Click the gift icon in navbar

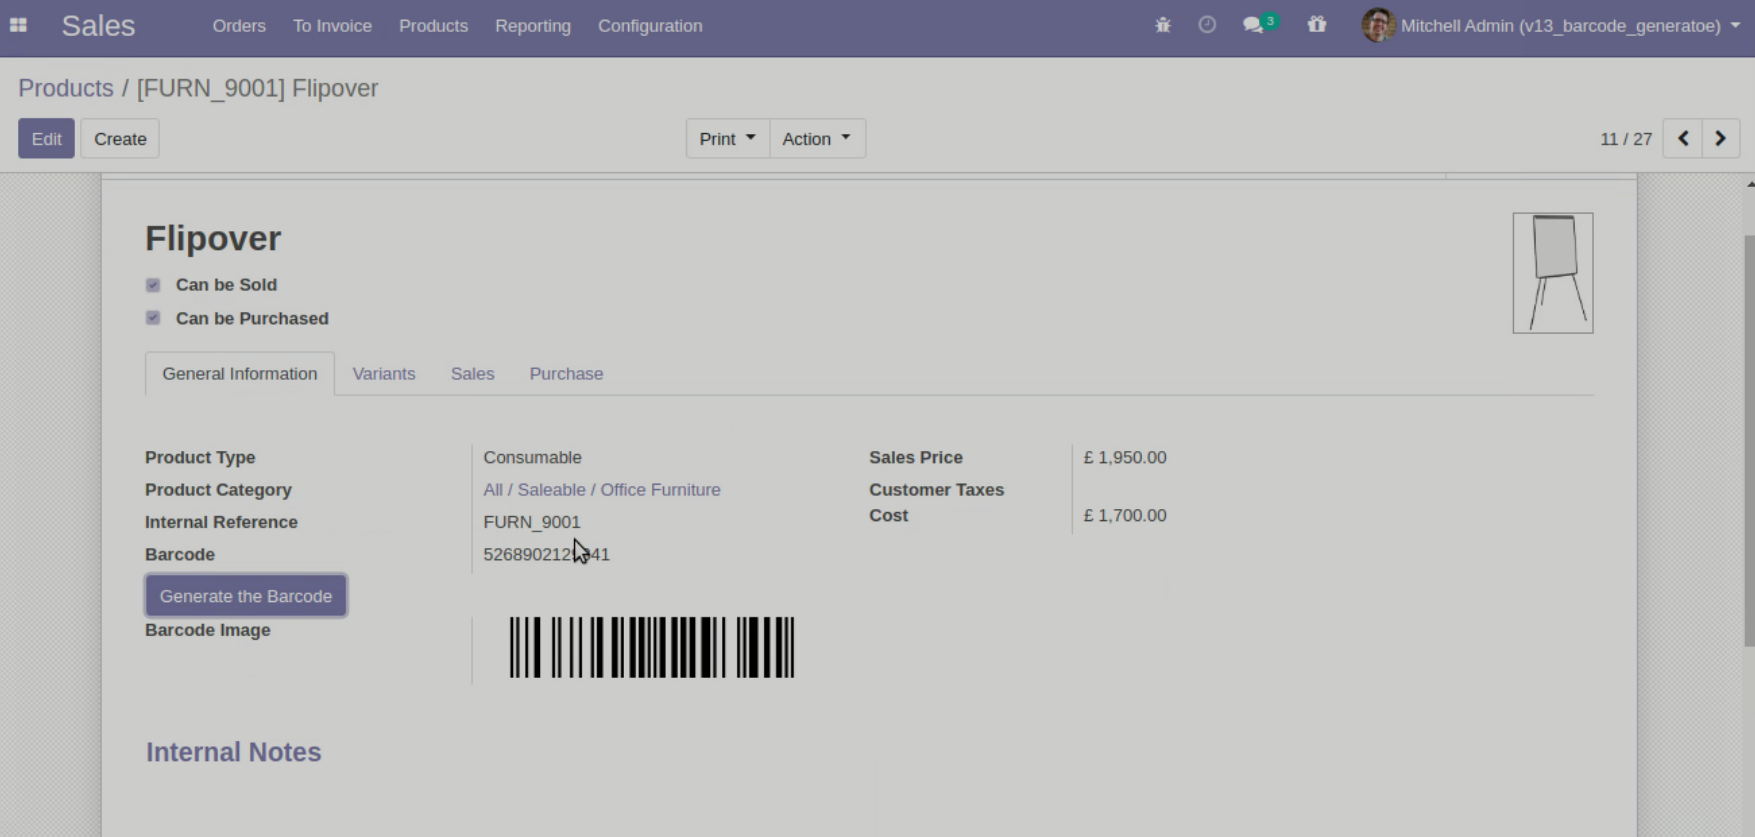pyautogui.click(x=1317, y=26)
